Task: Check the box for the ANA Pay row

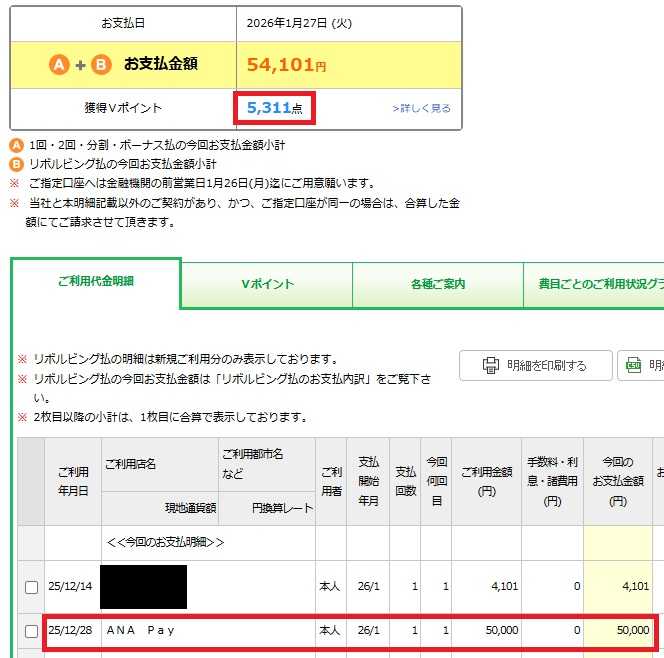Action: click(x=31, y=631)
